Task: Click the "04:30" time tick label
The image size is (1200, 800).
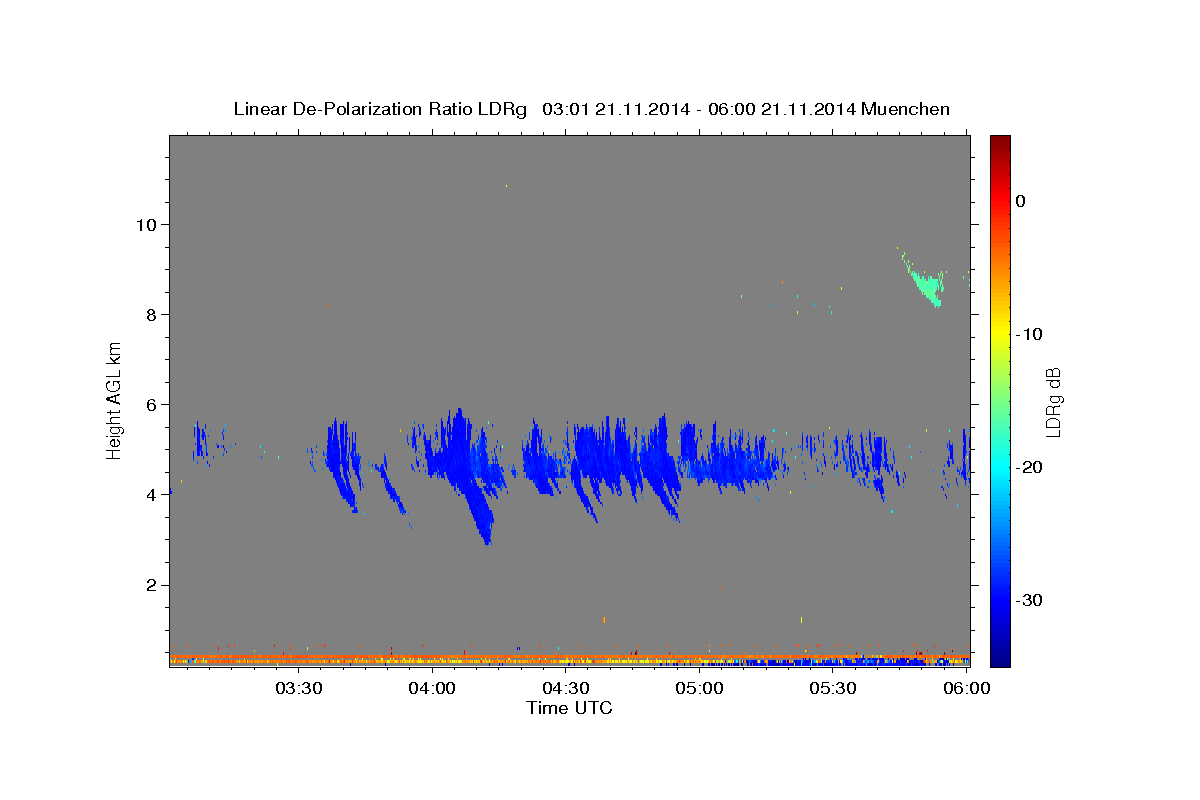Action: (566, 688)
